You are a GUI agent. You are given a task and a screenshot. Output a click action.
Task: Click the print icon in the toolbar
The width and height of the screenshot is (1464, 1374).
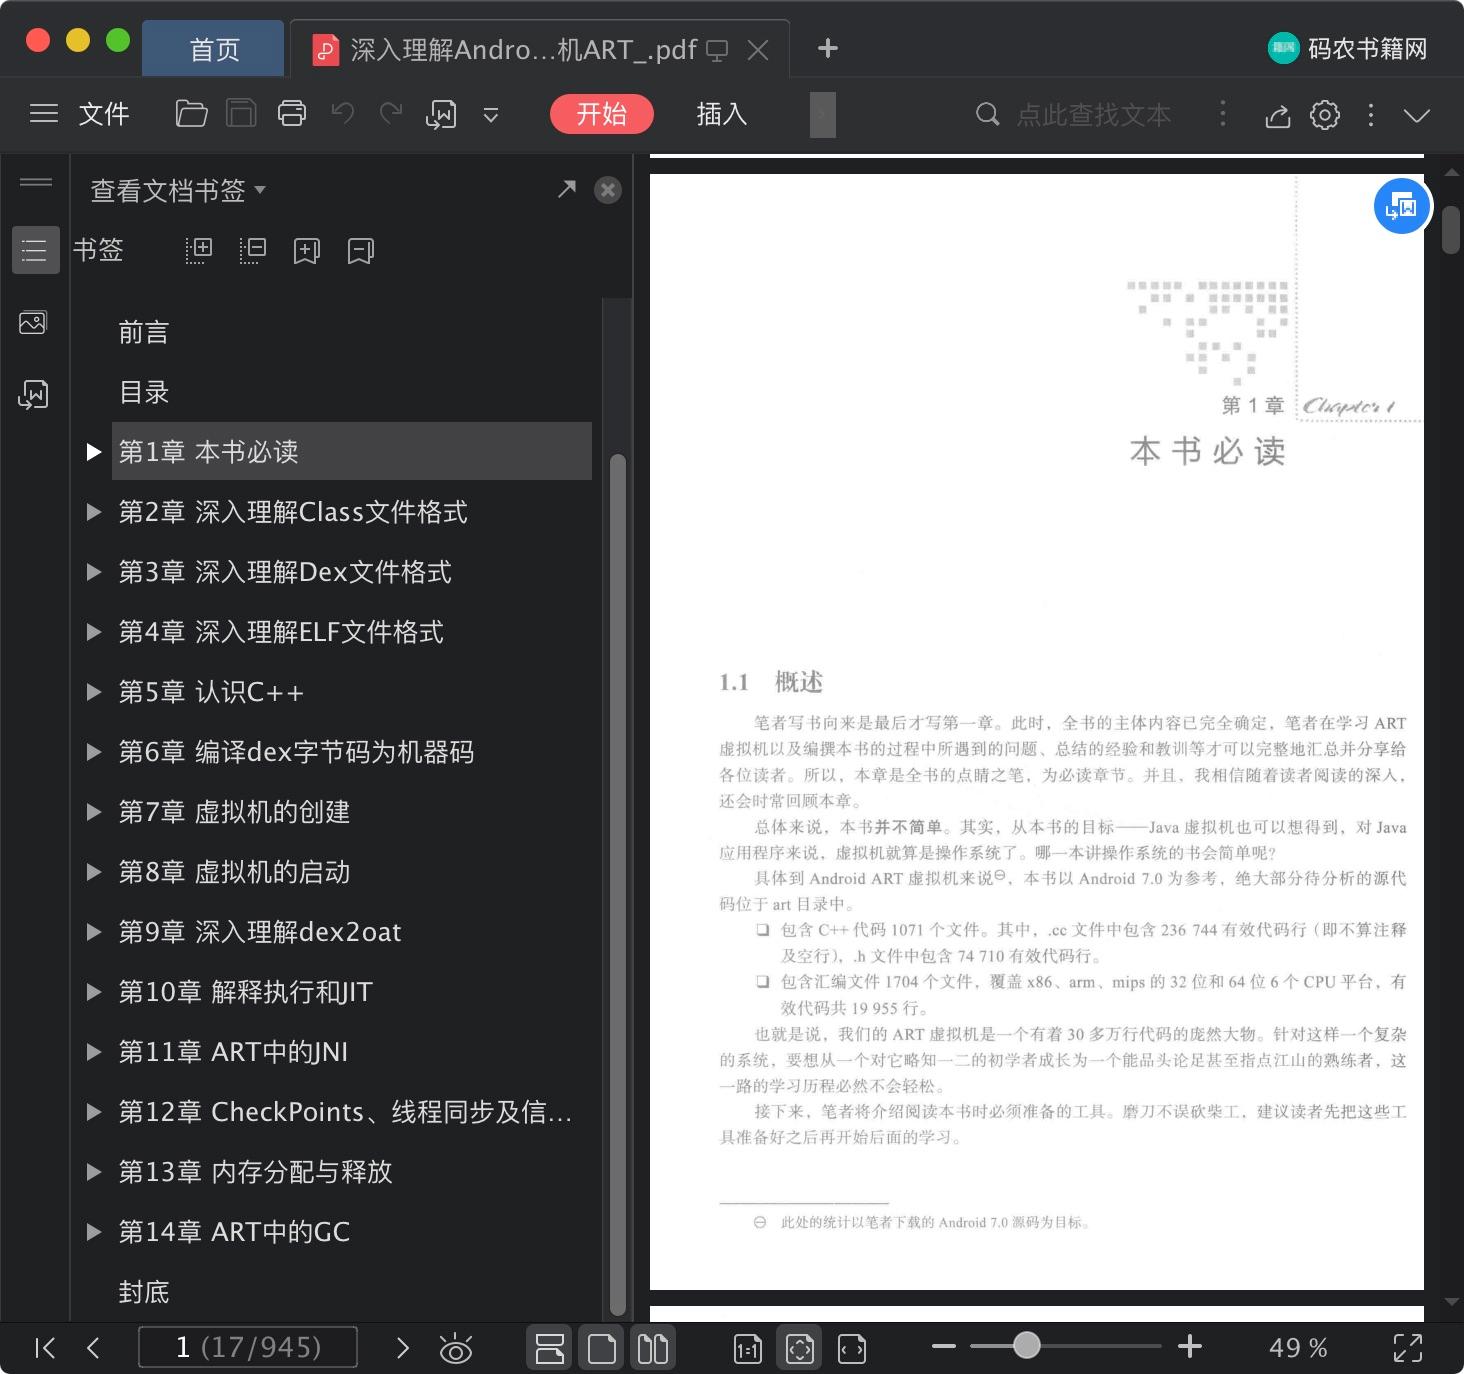[292, 114]
